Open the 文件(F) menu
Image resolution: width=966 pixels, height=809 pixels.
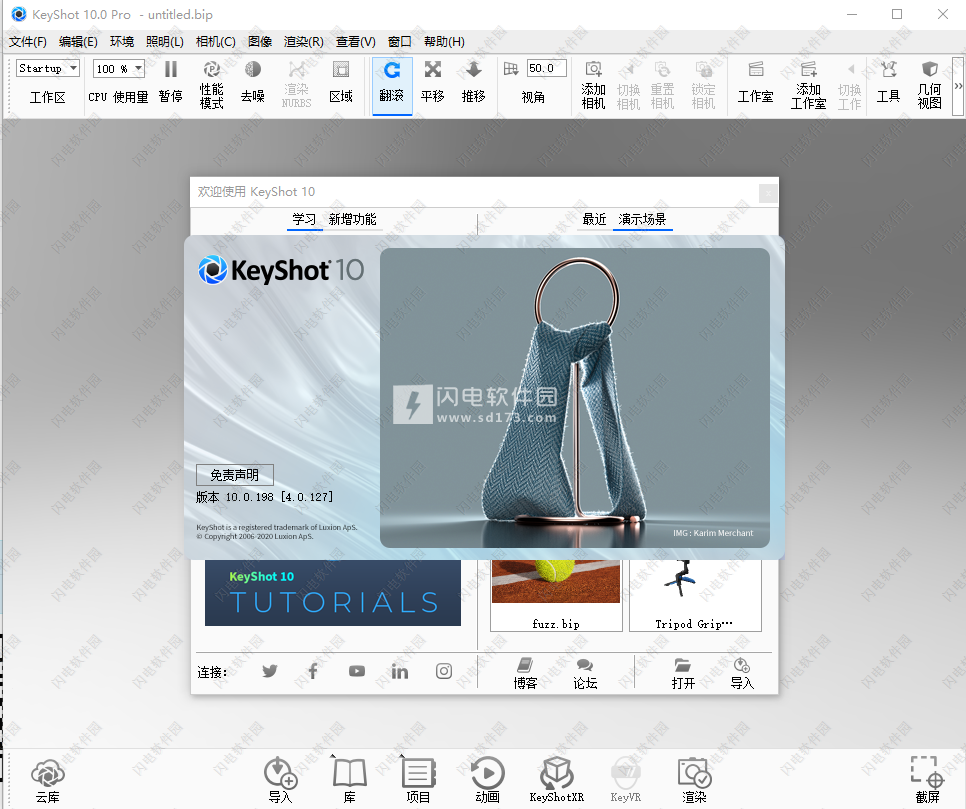pyautogui.click(x=28, y=42)
